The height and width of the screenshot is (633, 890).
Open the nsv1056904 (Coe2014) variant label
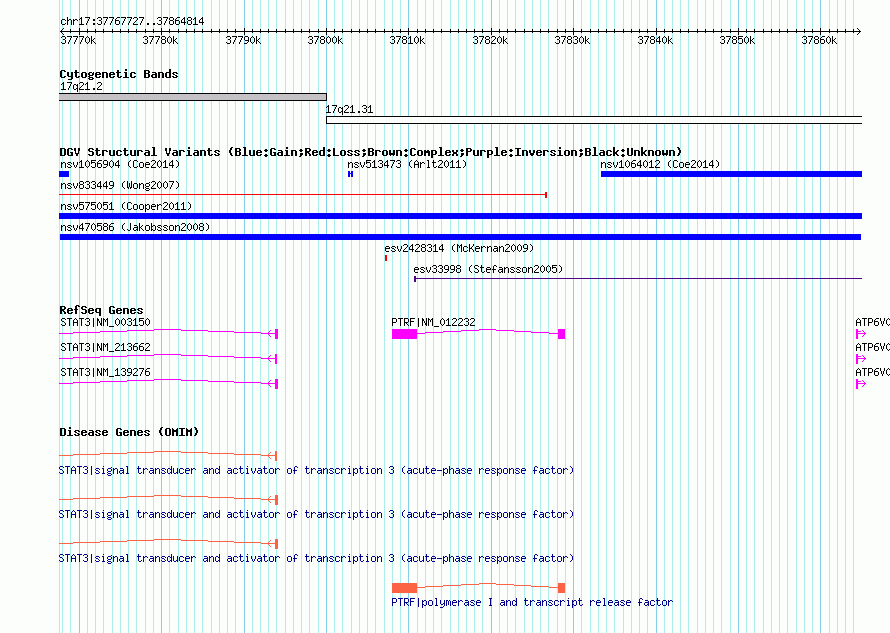click(120, 164)
